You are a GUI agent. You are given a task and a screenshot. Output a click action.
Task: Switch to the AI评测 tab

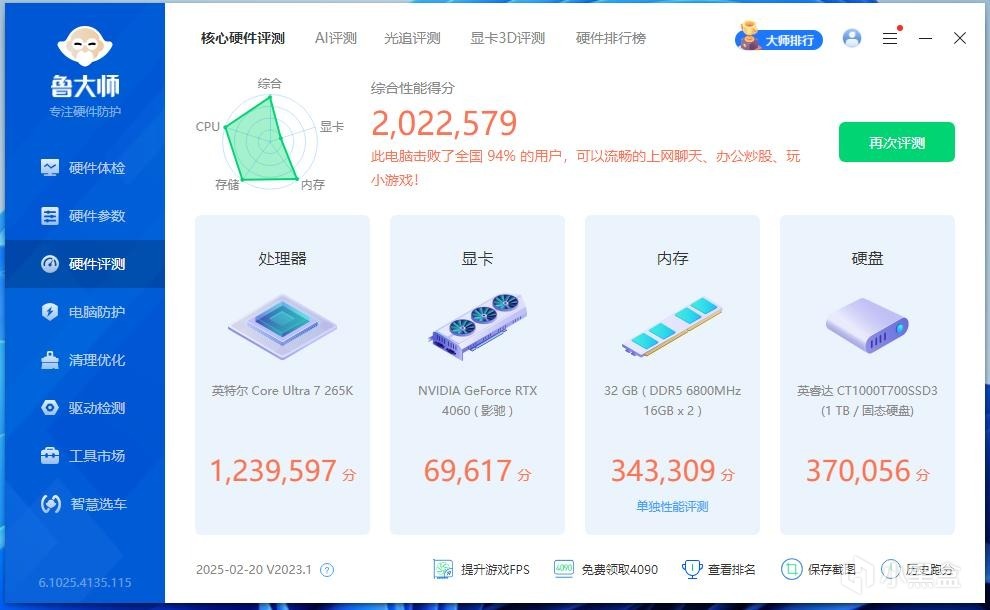click(x=336, y=39)
